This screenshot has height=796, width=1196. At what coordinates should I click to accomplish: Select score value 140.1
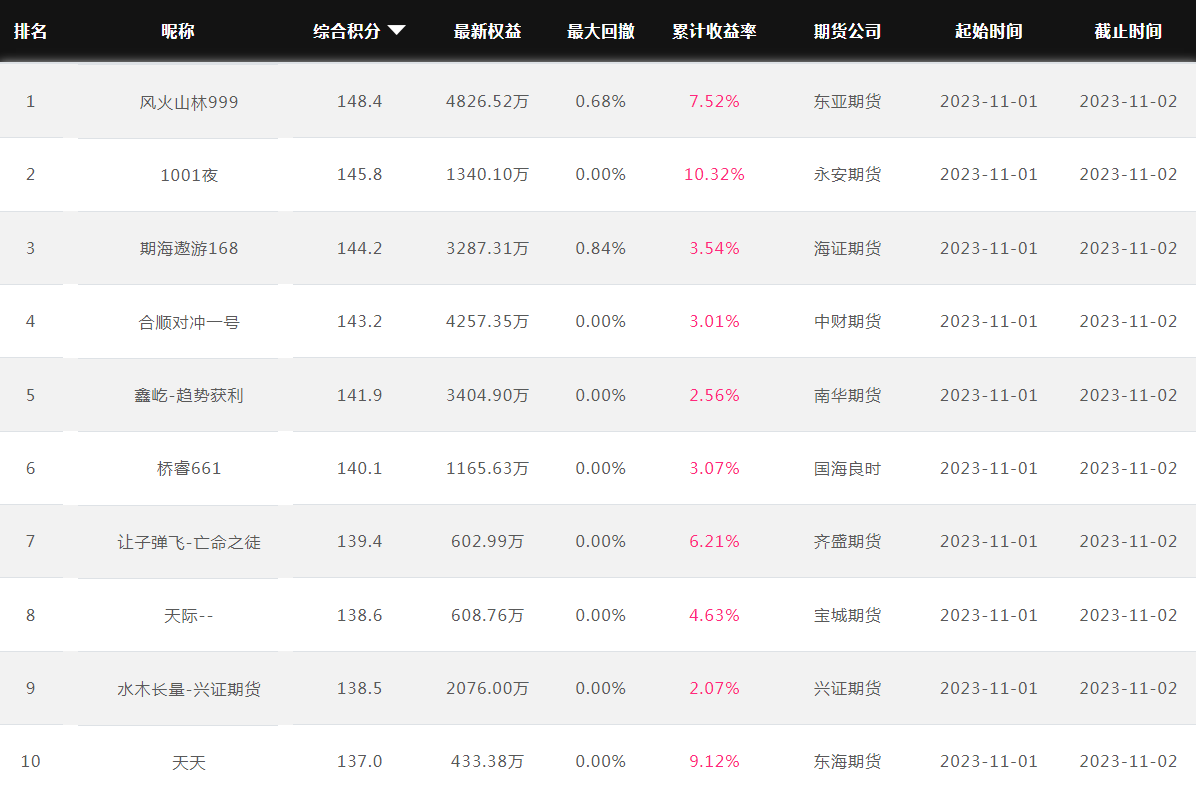pos(359,468)
